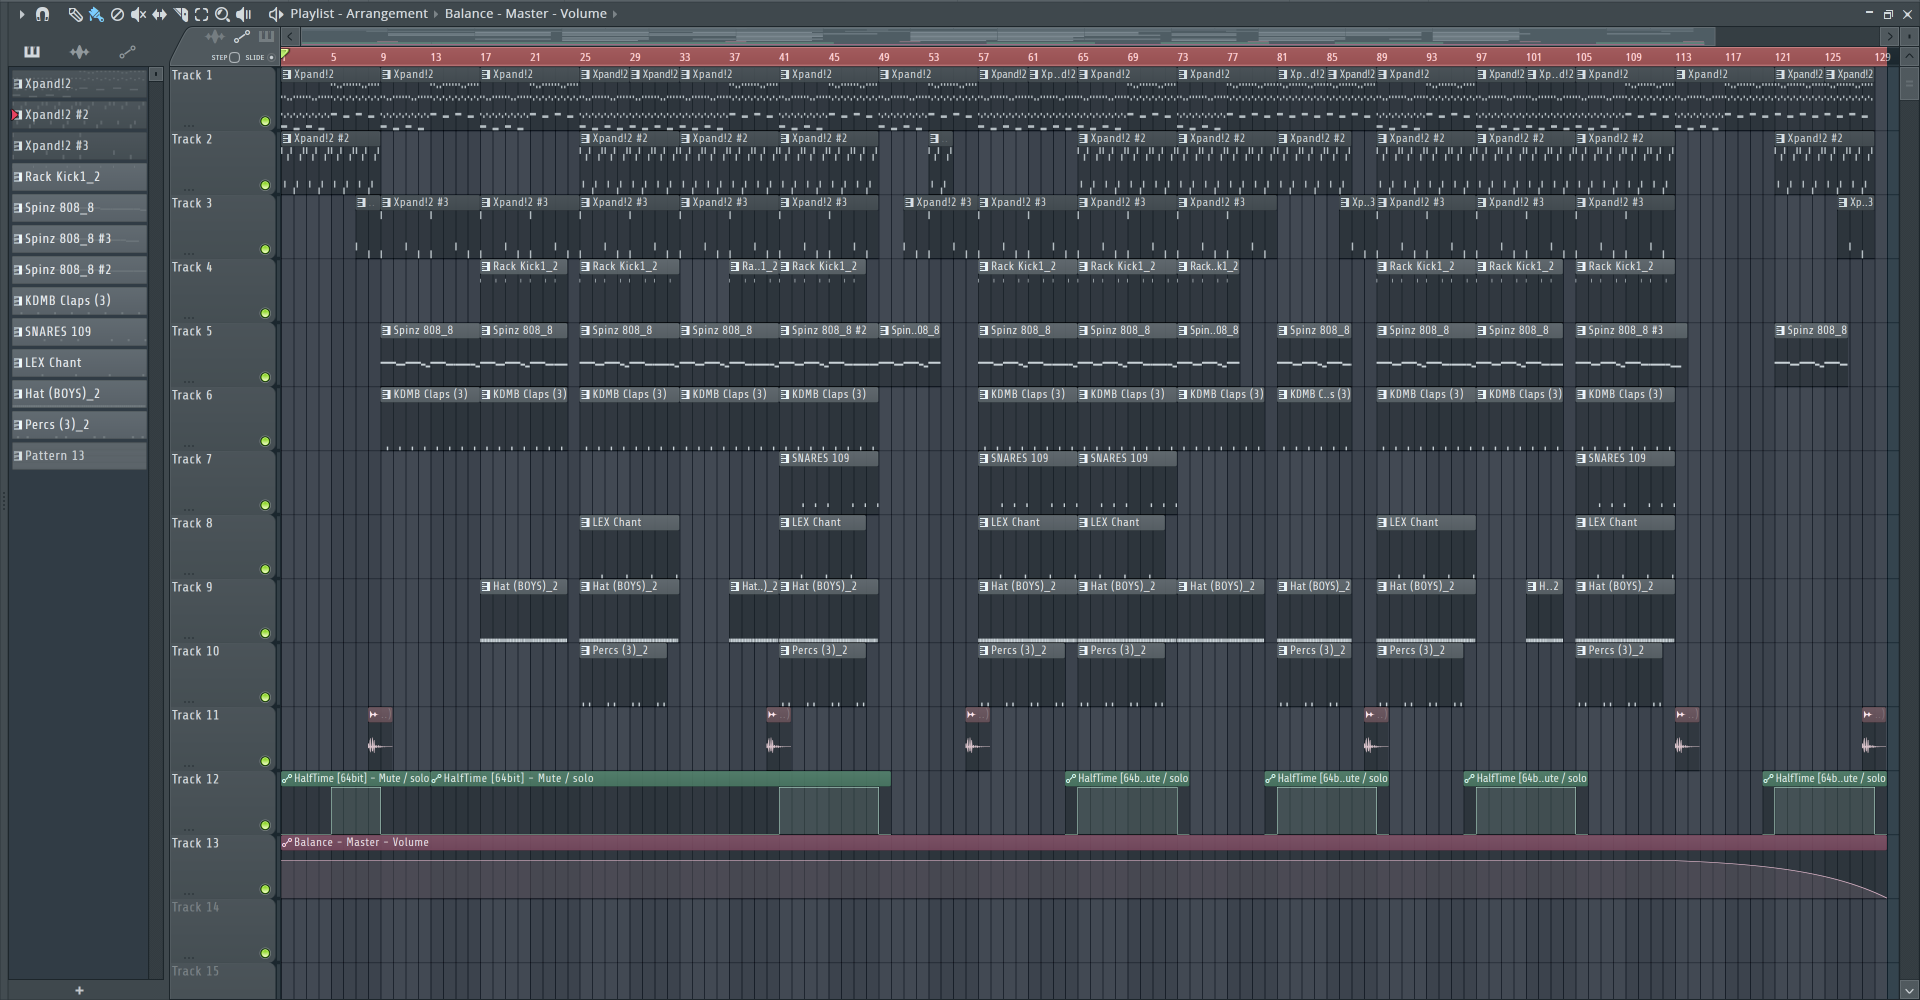This screenshot has height=1000, width=1920.
Task: Click the vertical track scrollbar handle
Action: (x=1908, y=83)
